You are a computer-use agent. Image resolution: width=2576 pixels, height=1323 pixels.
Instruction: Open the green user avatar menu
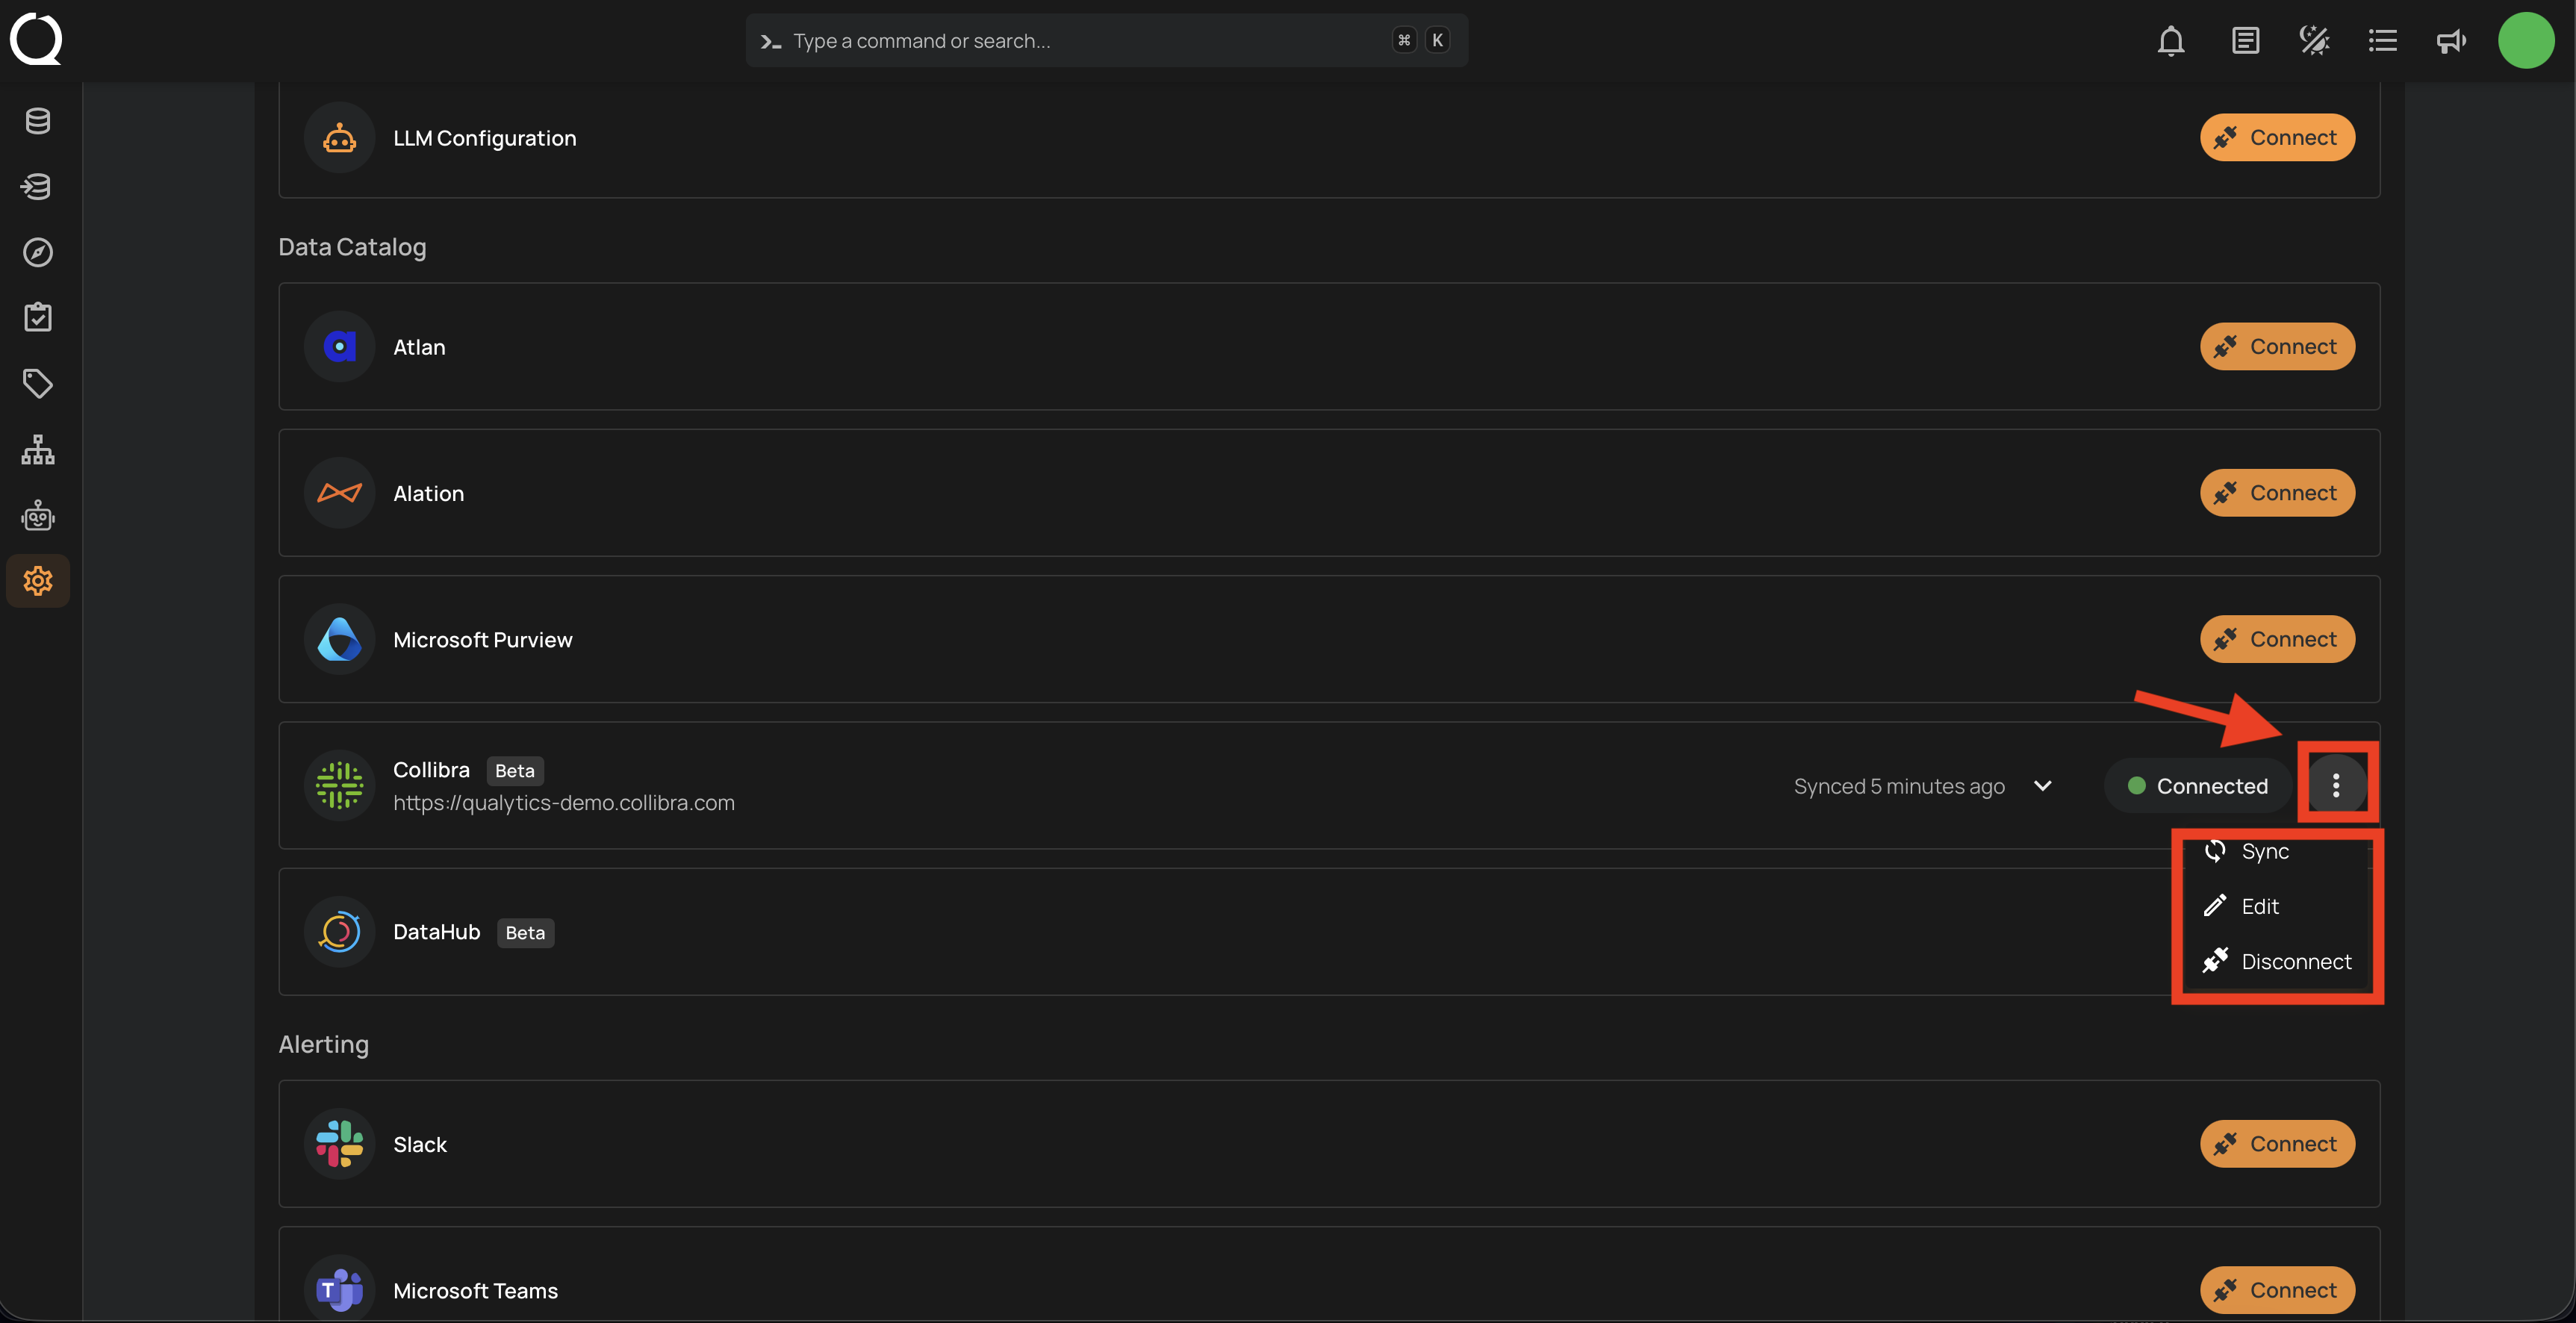coord(2526,41)
